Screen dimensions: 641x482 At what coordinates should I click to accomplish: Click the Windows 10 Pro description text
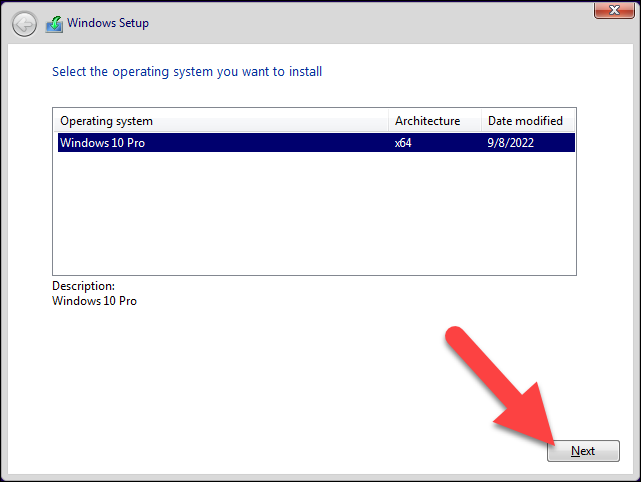click(x=94, y=301)
